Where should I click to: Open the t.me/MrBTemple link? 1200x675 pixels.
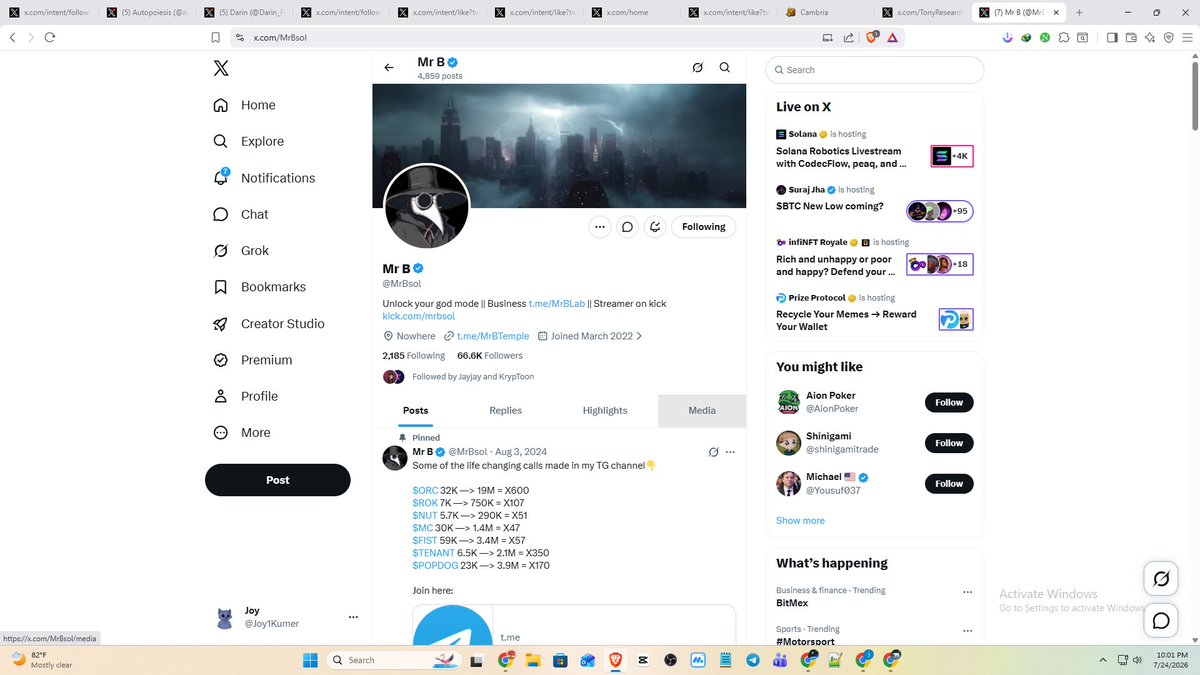(493, 336)
